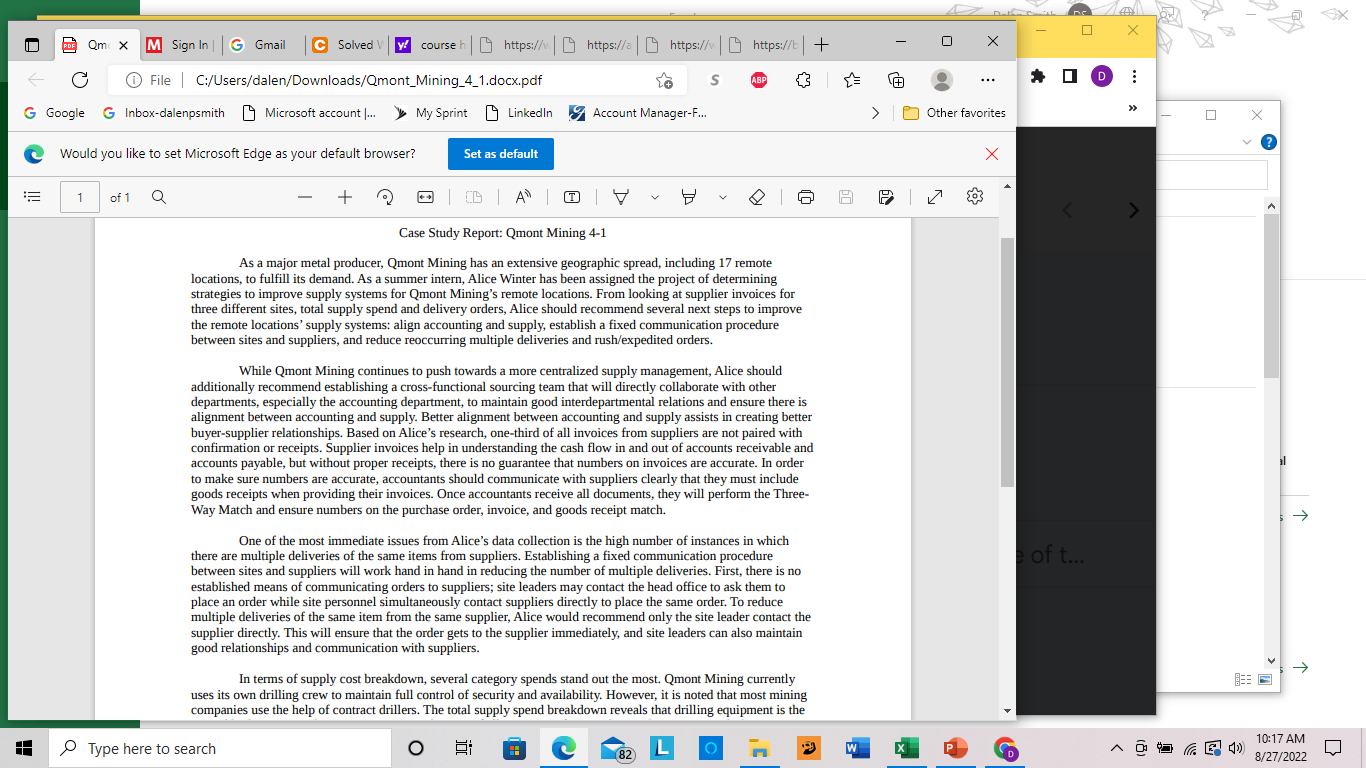Close the Qmont PDF tab
This screenshot has height=768, width=1366.
click(x=123, y=45)
